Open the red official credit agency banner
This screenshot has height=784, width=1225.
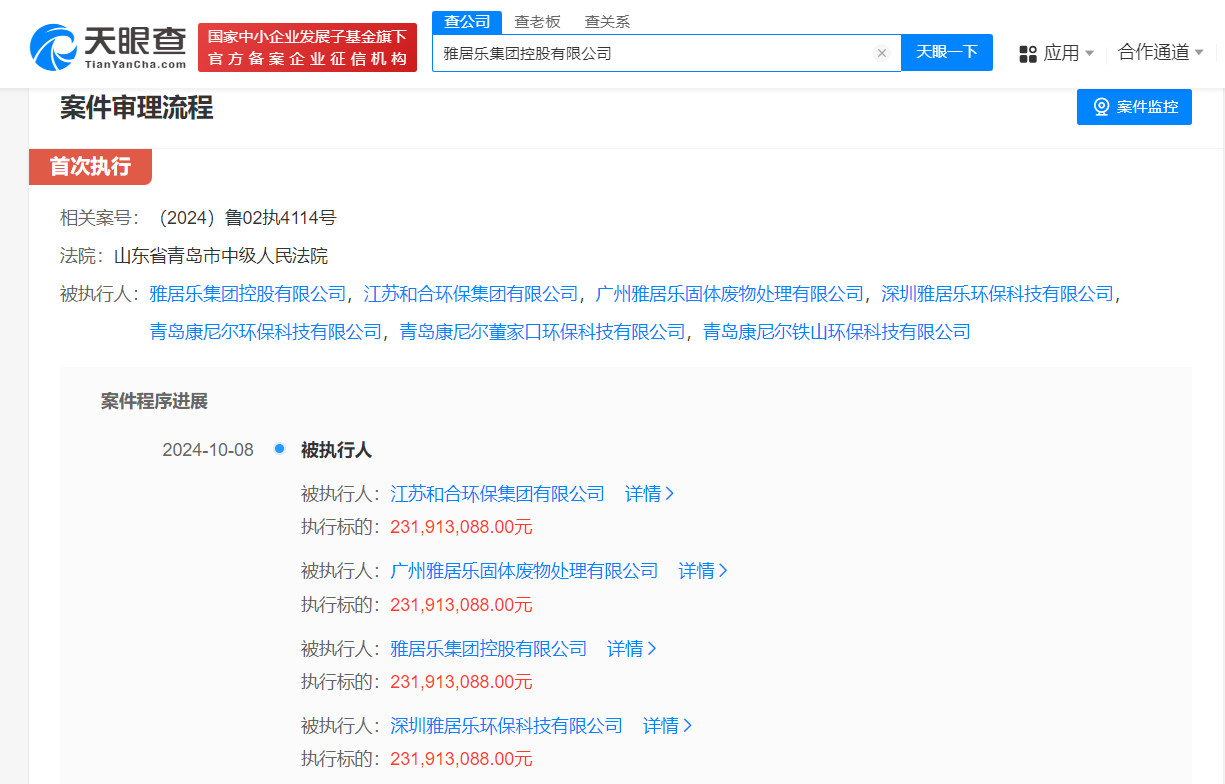point(307,47)
